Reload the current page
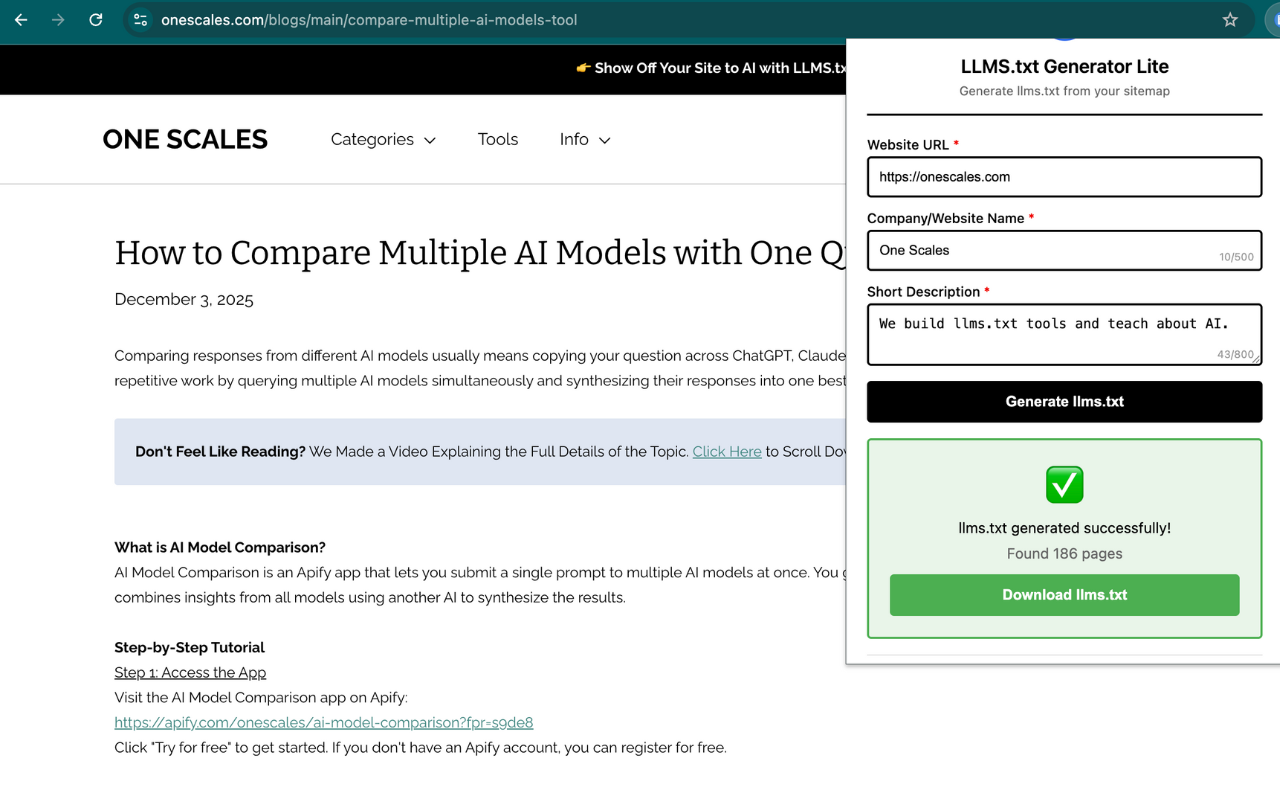The height and width of the screenshot is (800, 1280). pyautogui.click(x=96, y=20)
